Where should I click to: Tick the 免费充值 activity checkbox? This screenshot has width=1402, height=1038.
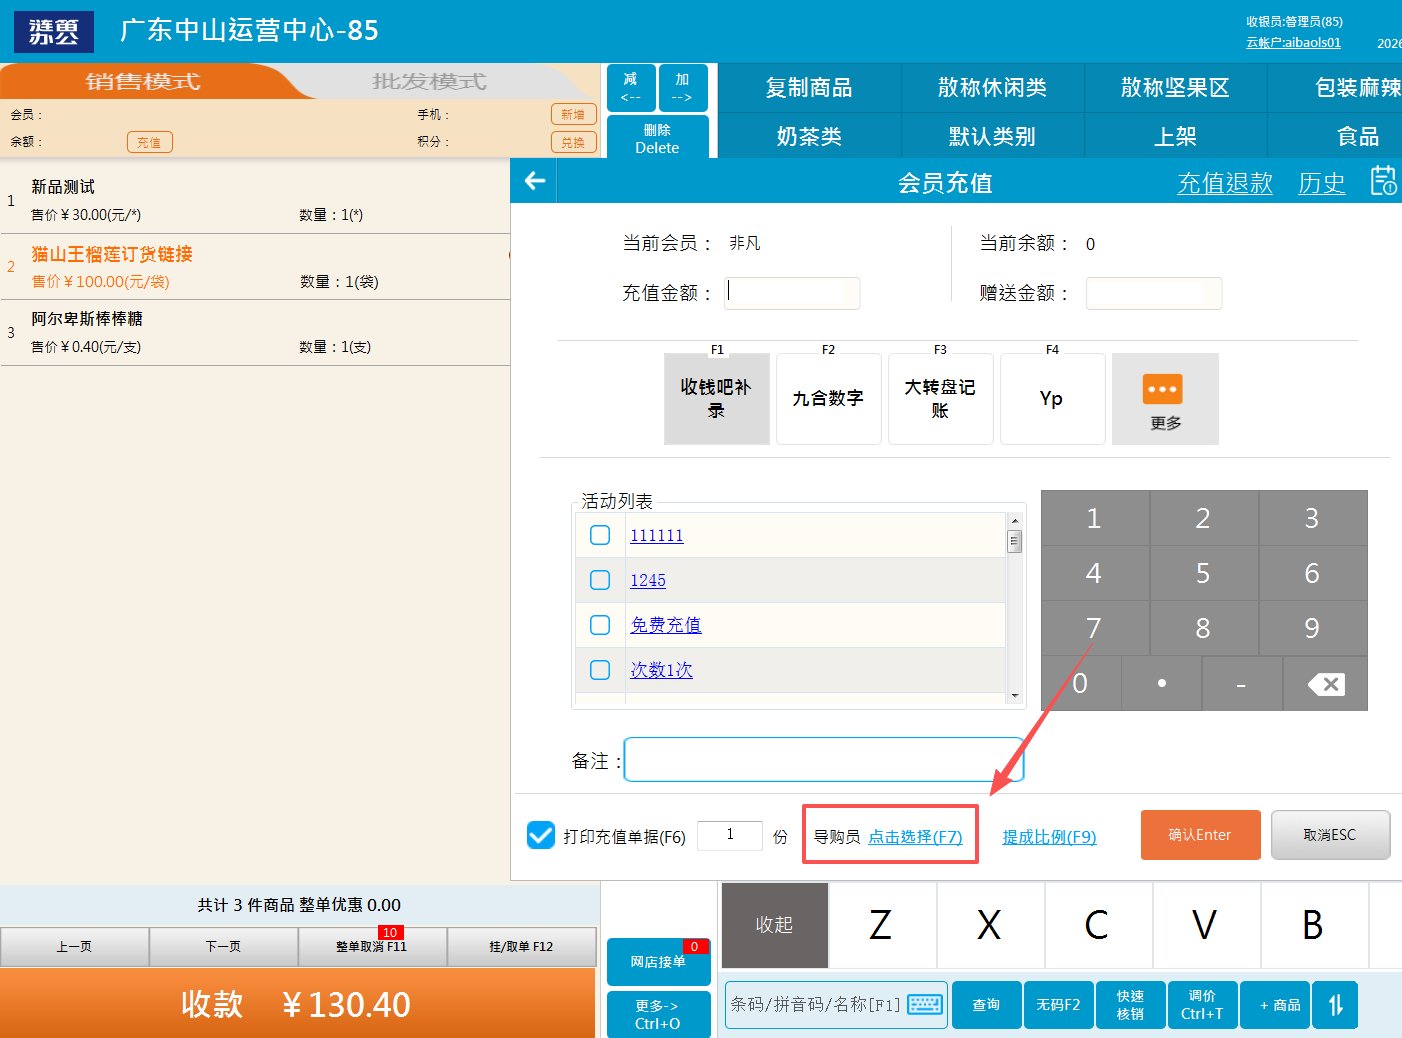click(600, 625)
